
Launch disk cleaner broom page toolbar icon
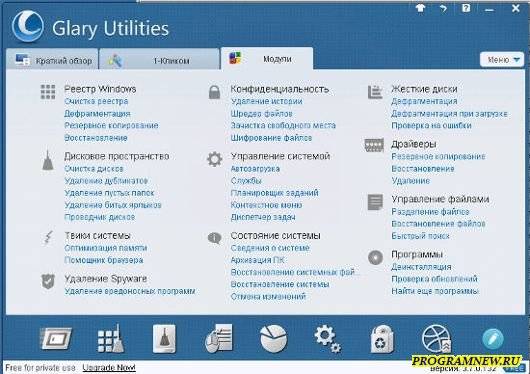(x=164, y=338)
